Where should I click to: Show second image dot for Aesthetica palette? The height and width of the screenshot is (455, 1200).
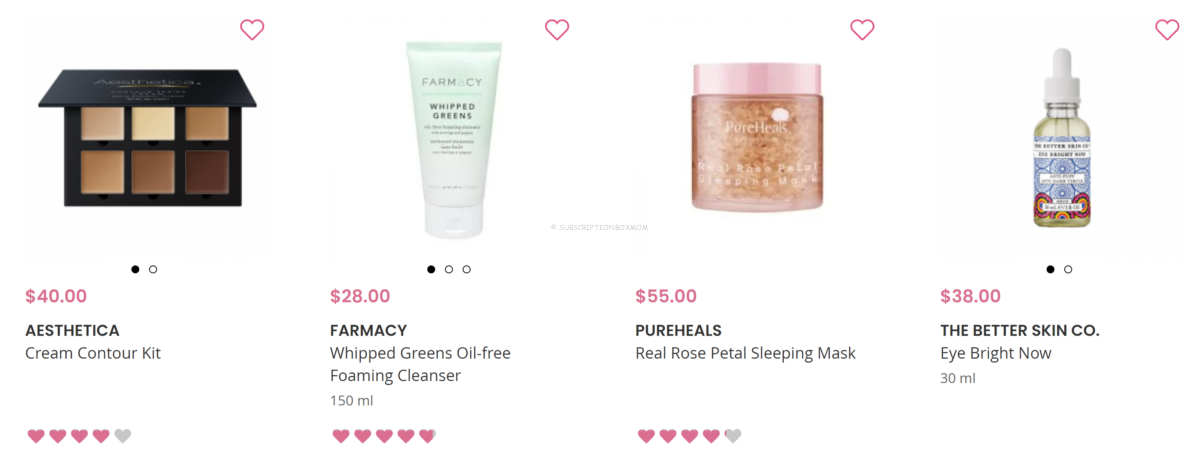pos(153,269)
